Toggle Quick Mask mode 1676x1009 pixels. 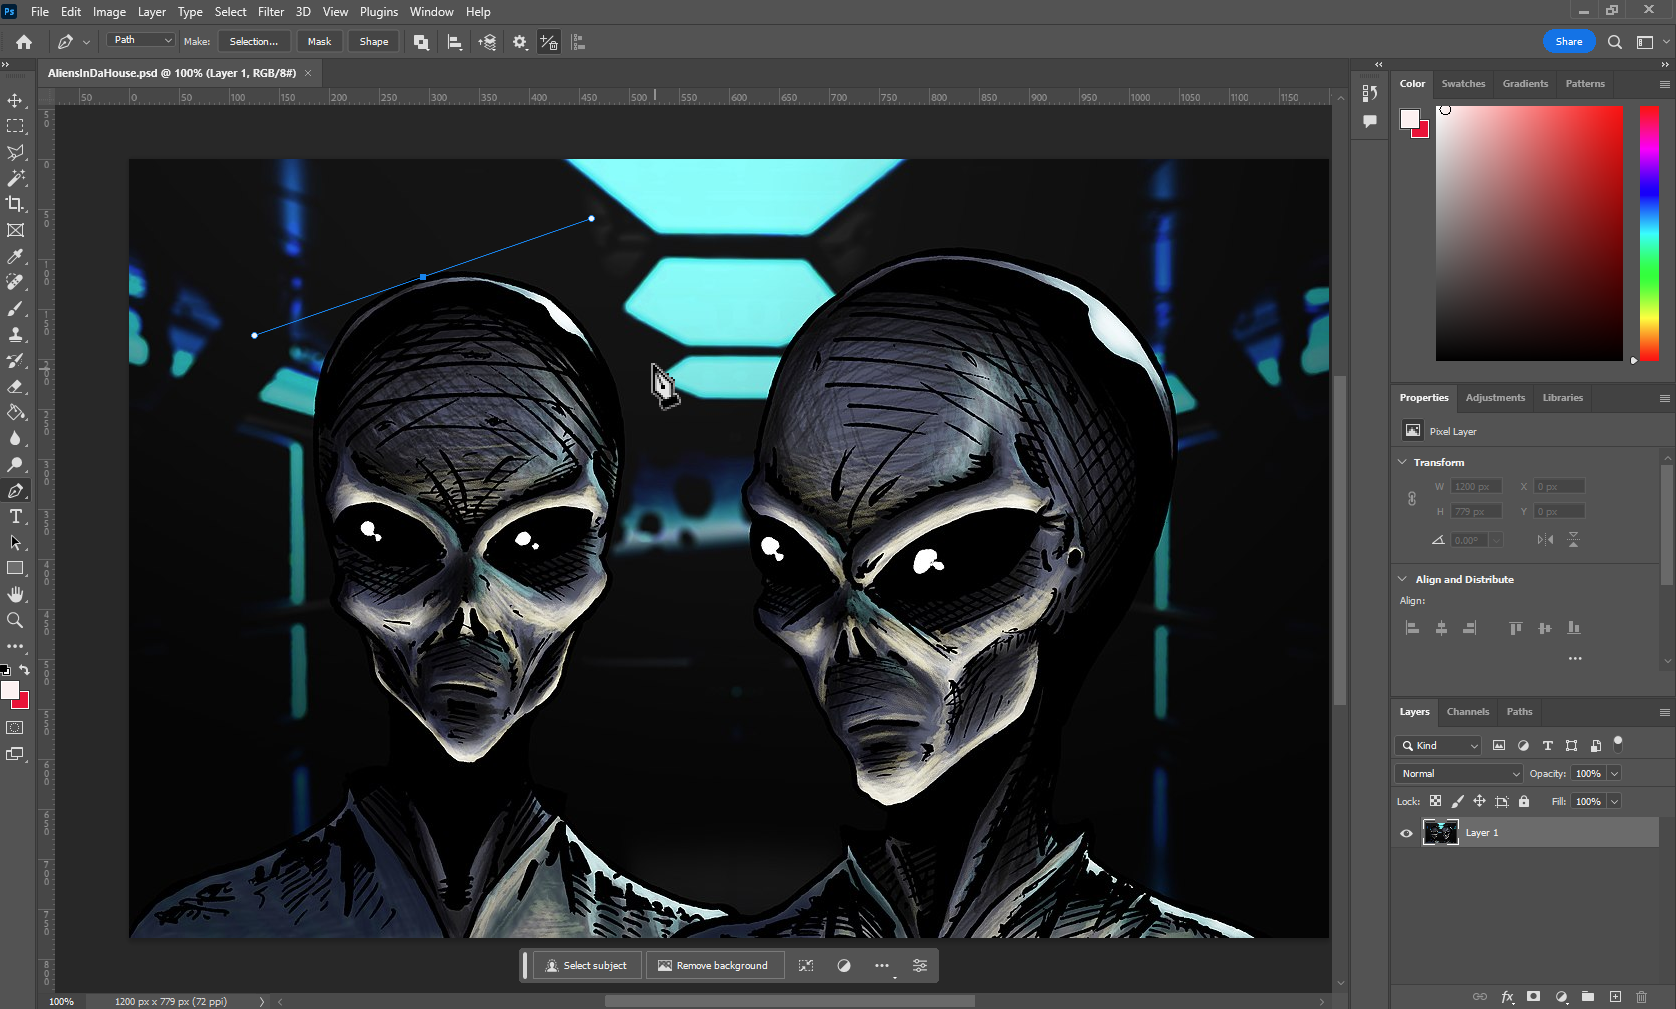[15, 728]
